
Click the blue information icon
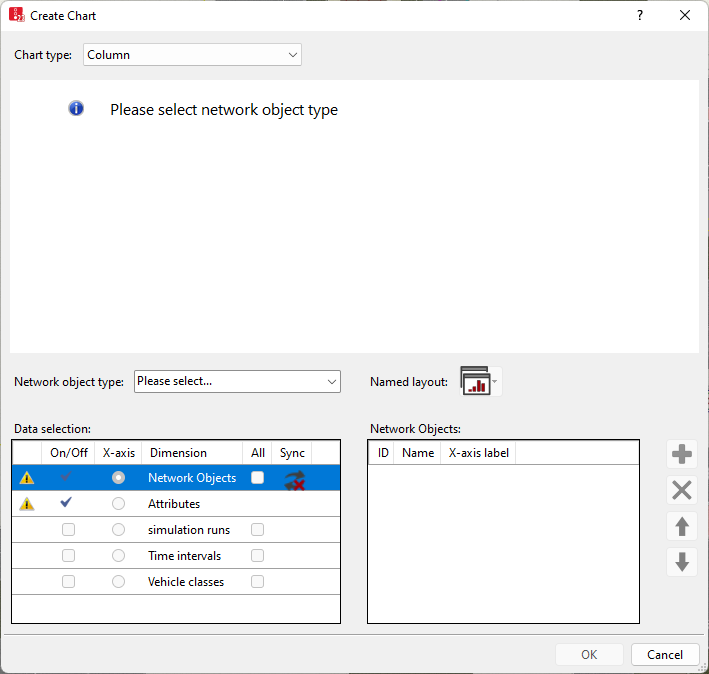pos(76,109)
